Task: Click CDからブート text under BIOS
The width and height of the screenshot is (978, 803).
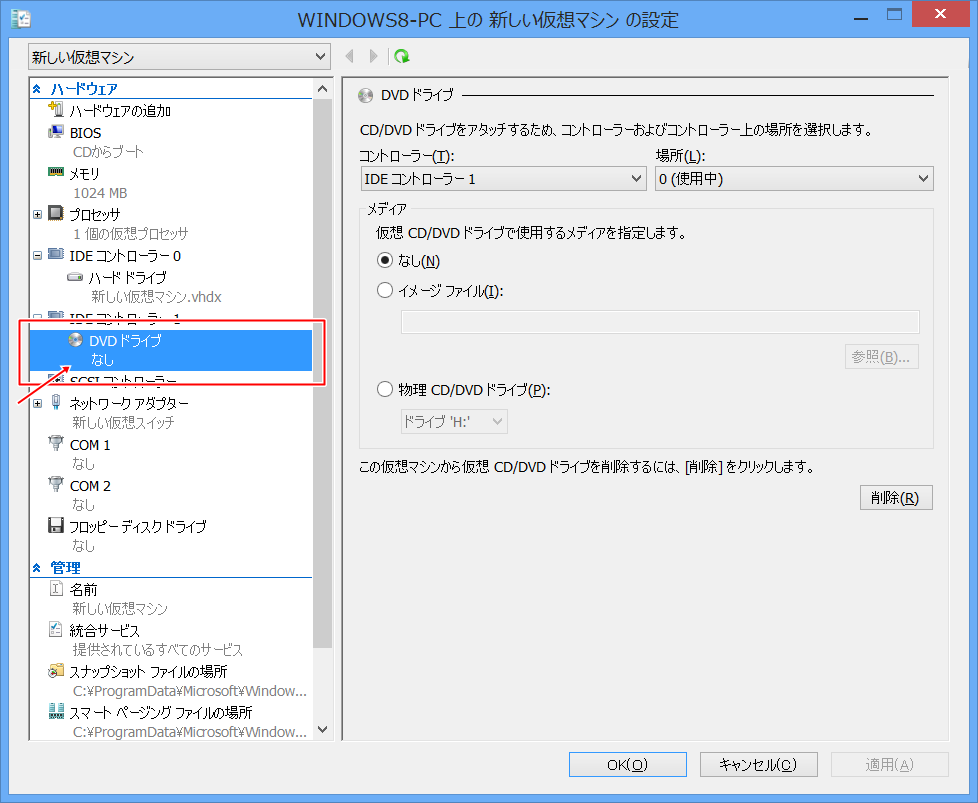Action: [x=108, y=152]
